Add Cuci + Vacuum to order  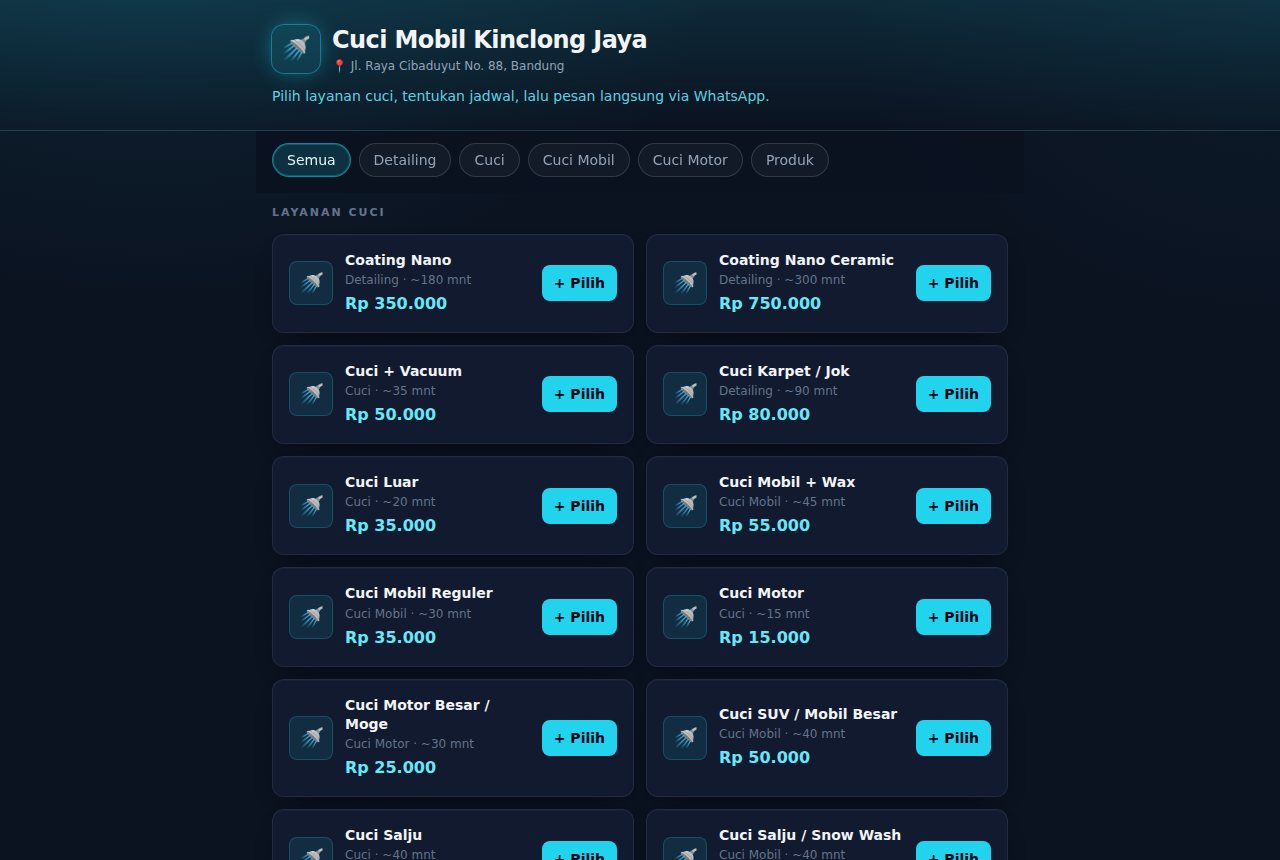click(579, 394)
